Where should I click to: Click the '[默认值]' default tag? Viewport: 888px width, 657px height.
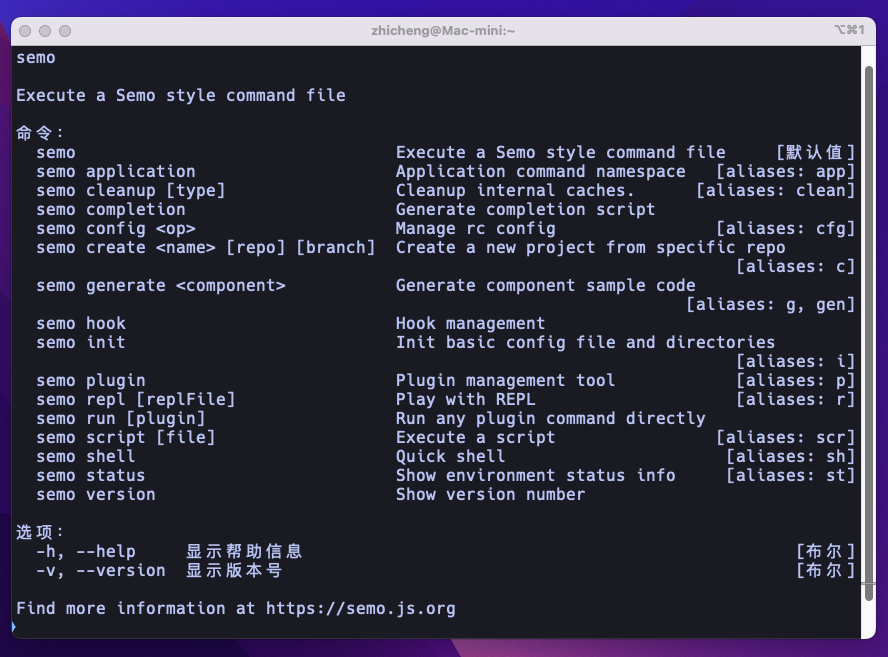point(816,152)
